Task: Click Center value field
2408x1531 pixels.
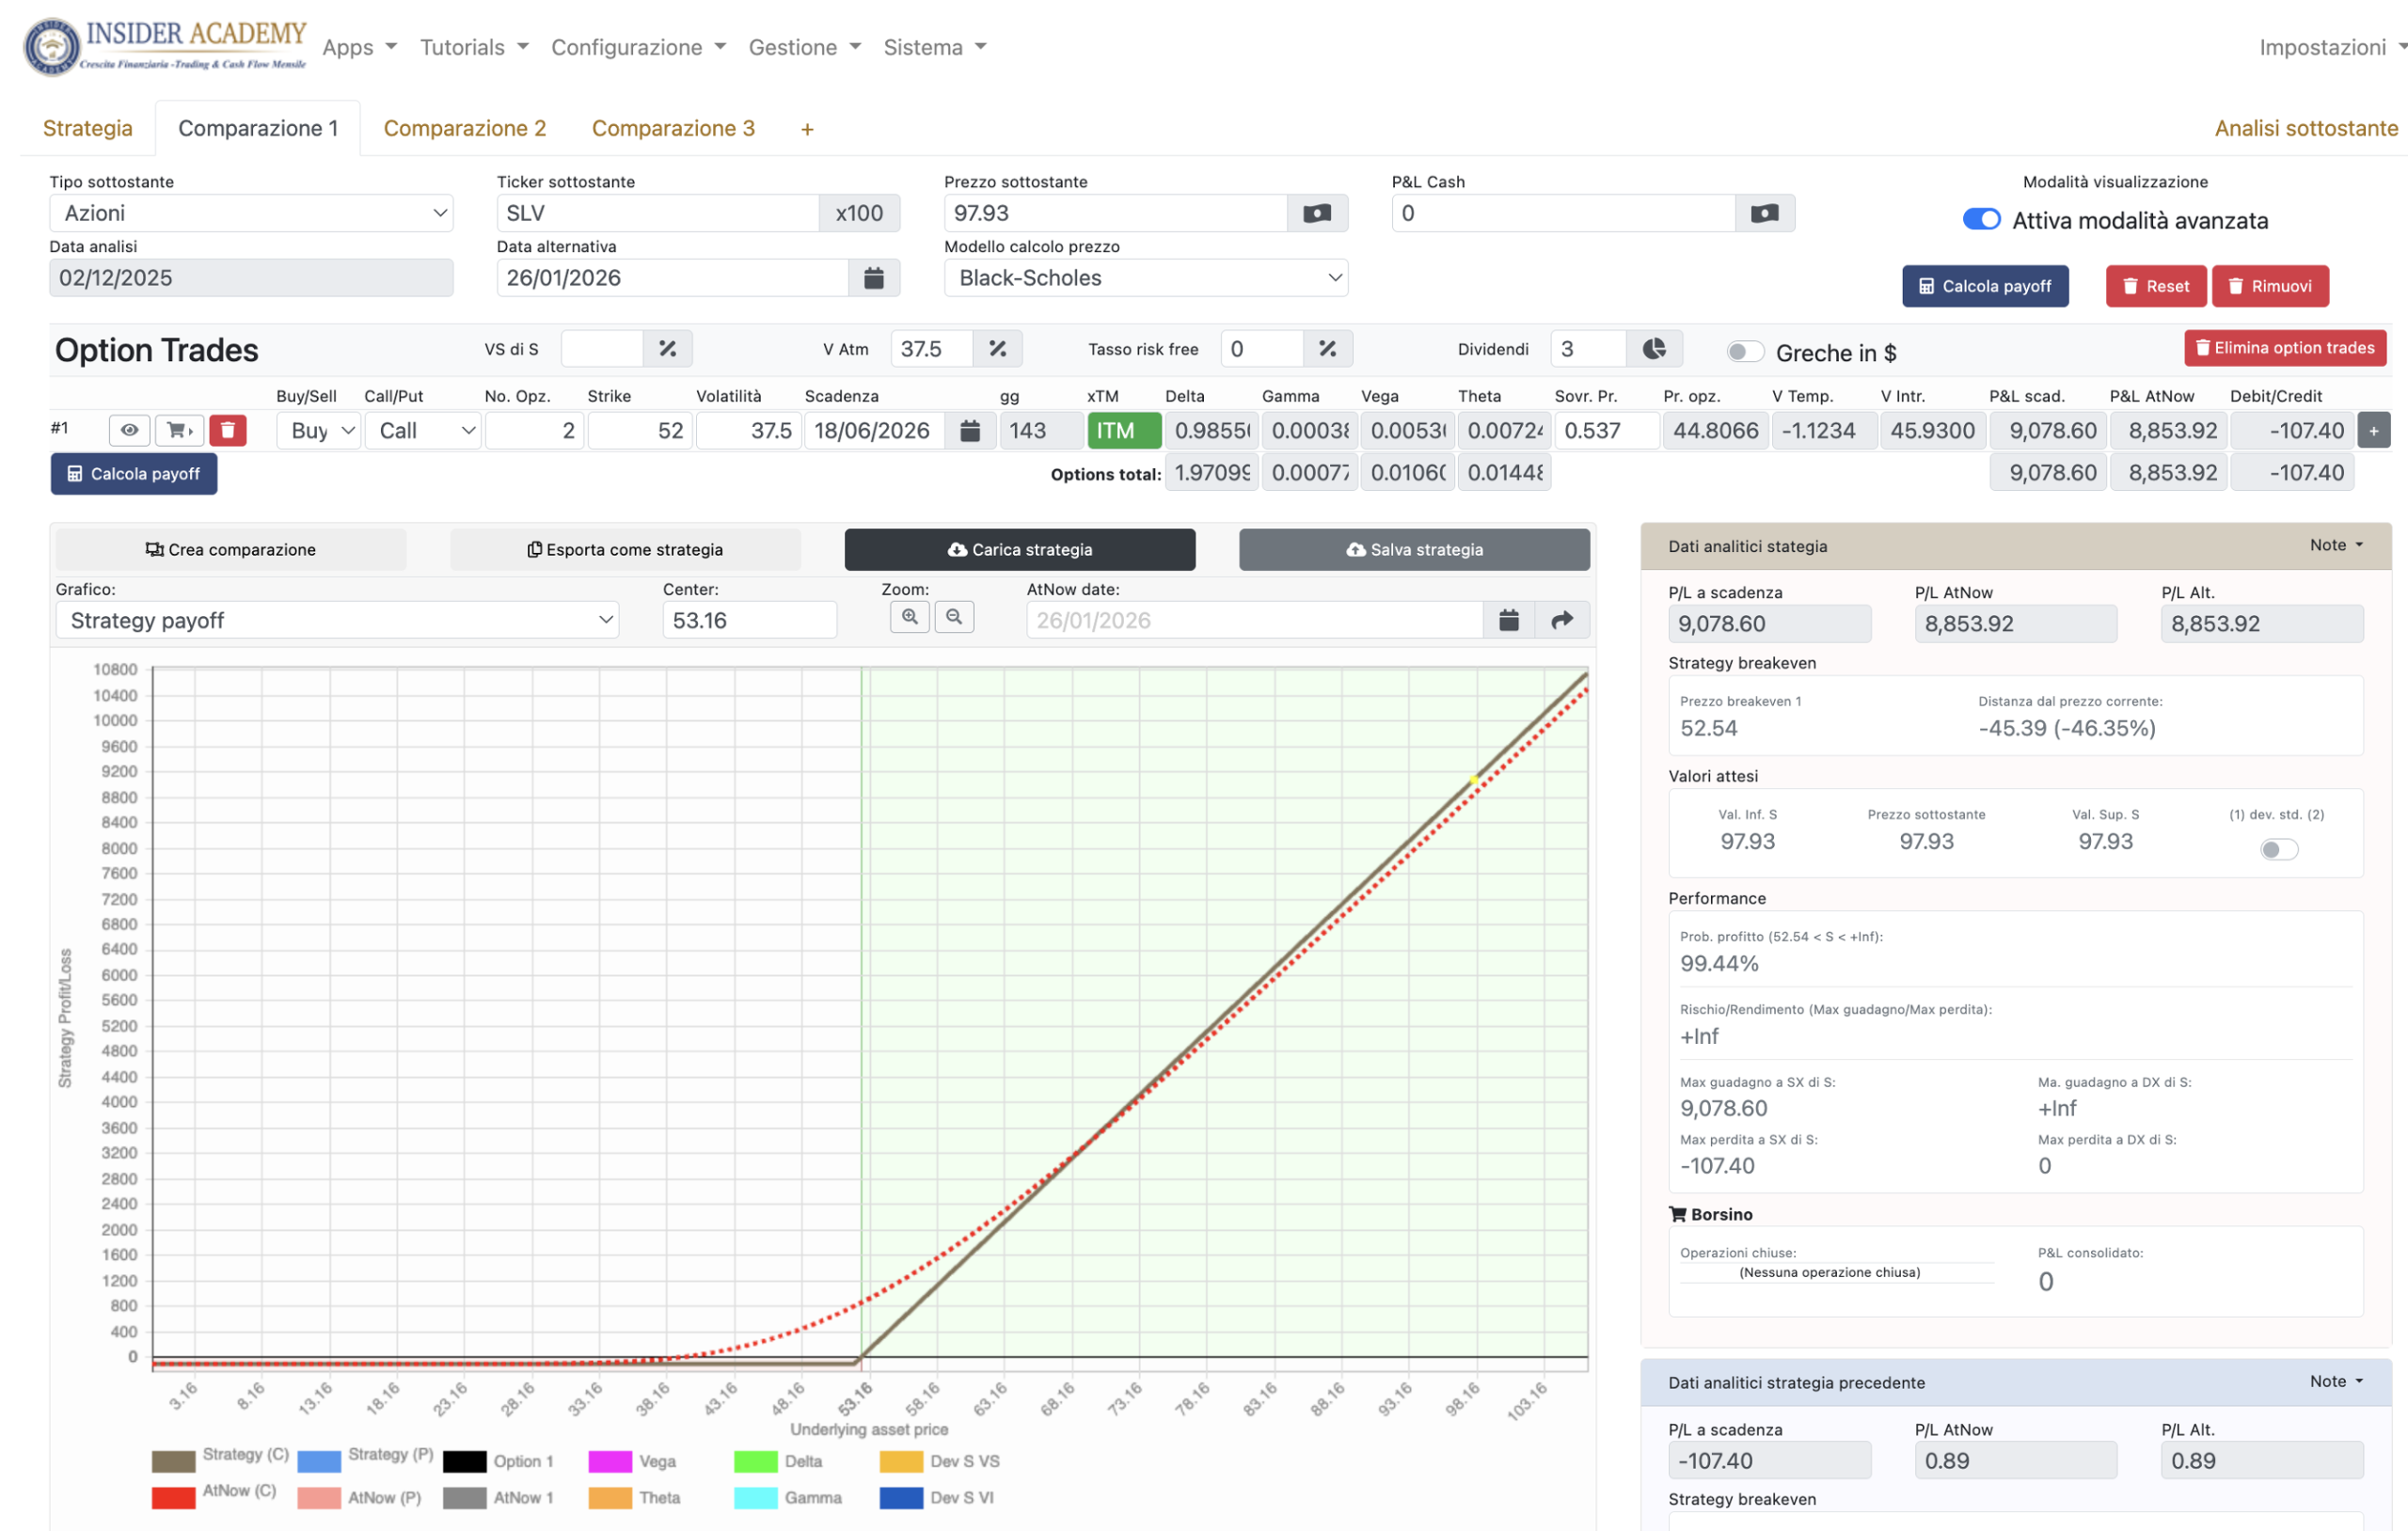Action: point(749,620)
